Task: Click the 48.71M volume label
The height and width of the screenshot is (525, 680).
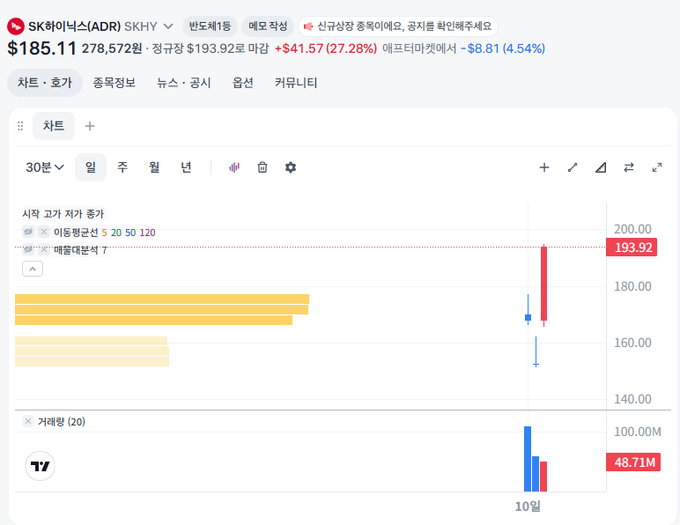Action: (x=633, y=462)
